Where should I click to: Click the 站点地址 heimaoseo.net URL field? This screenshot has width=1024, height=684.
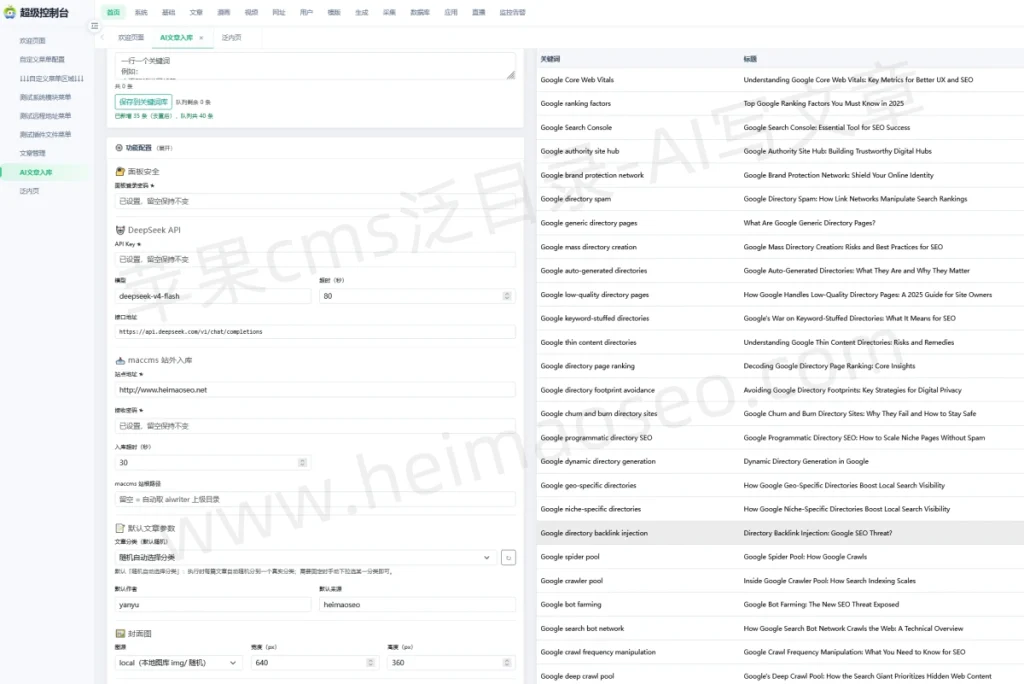(315, 390)
